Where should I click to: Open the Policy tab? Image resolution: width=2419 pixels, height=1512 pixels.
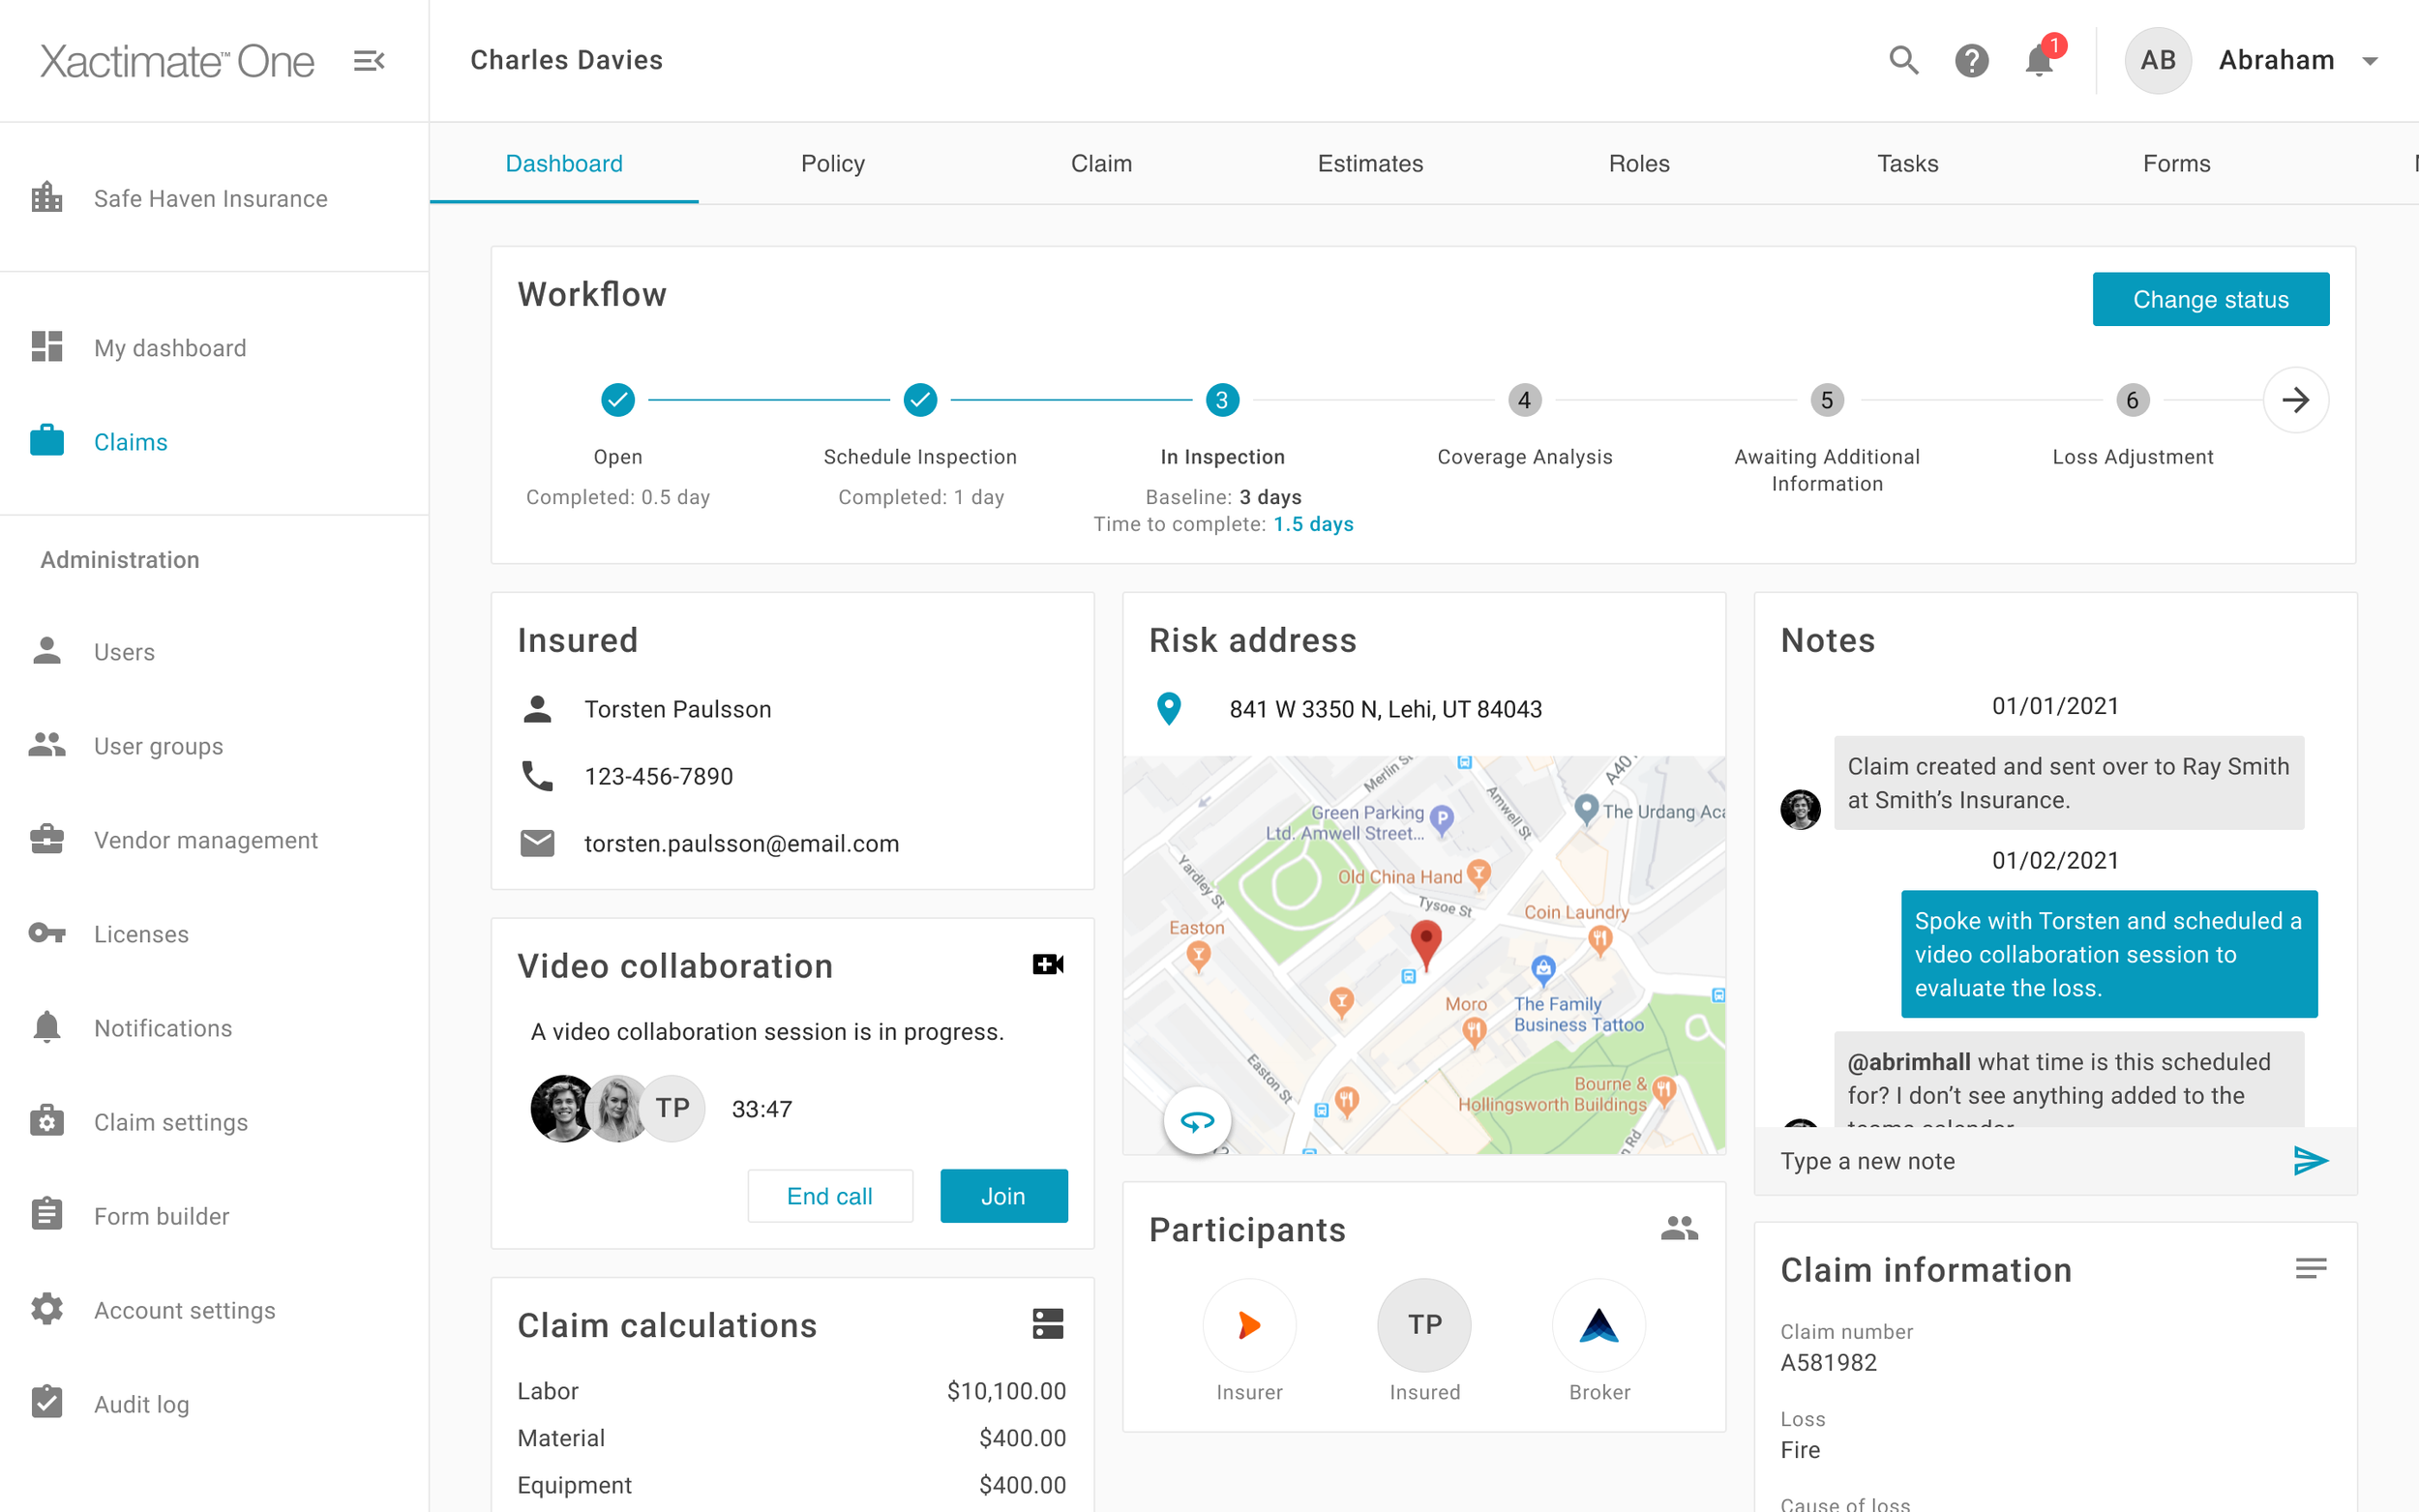pos(832,163)
